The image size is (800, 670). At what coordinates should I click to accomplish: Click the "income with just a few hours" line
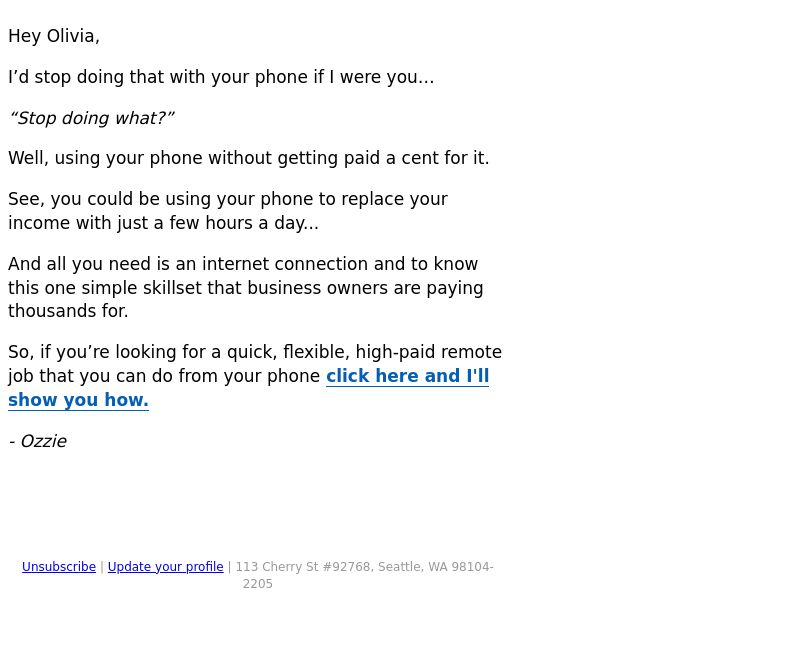coord(163,223)
